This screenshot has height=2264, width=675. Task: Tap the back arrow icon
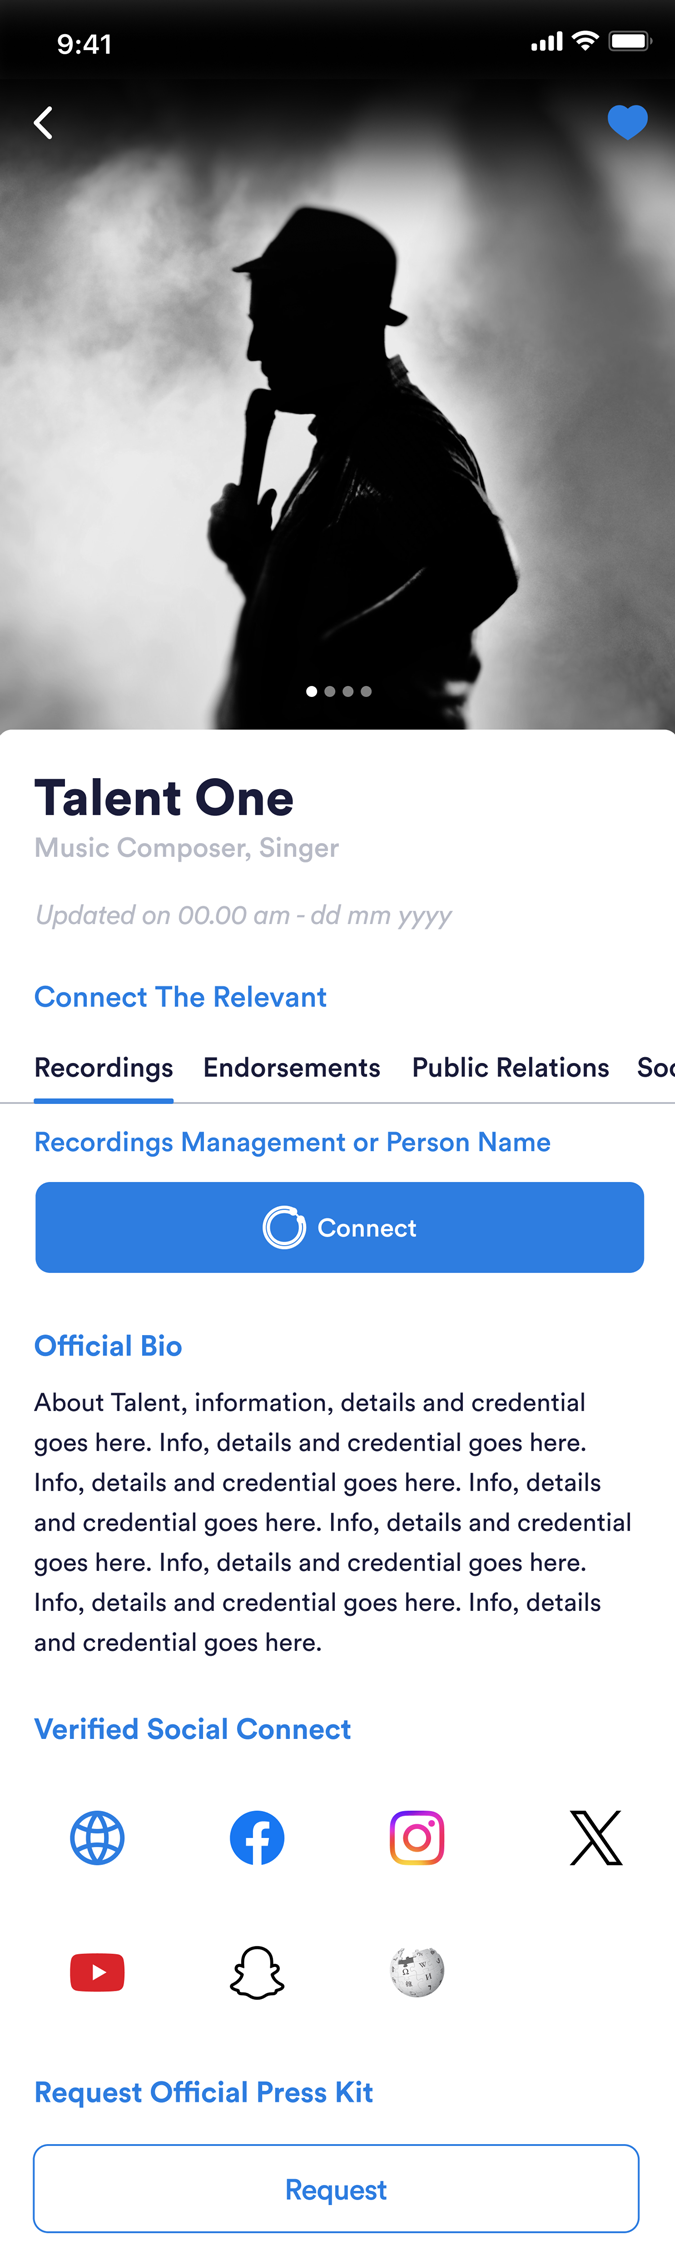pos(43,123)
